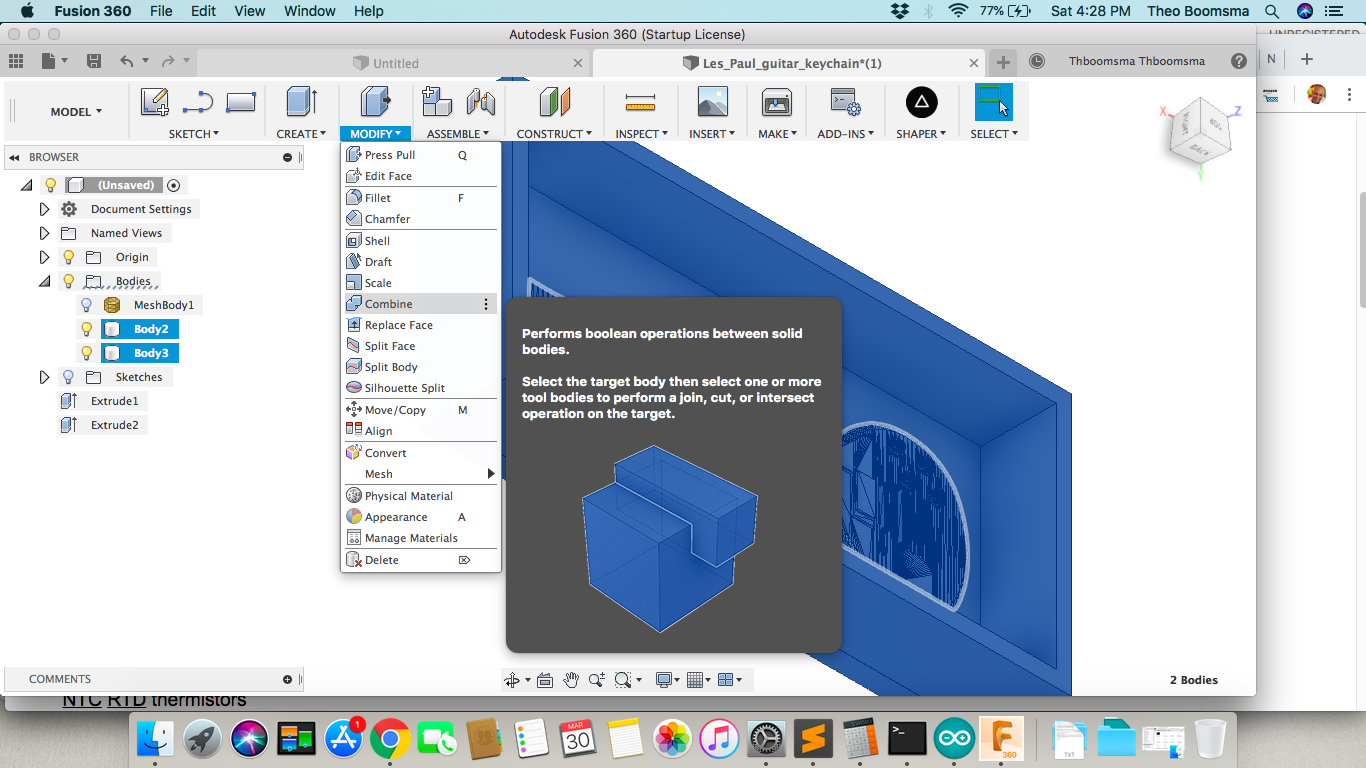Image resolution: width=1366 pixels, height=768 pixels.
Task: Toggle visibility lightbulb for Sketches folder
Action: [69, 377]
